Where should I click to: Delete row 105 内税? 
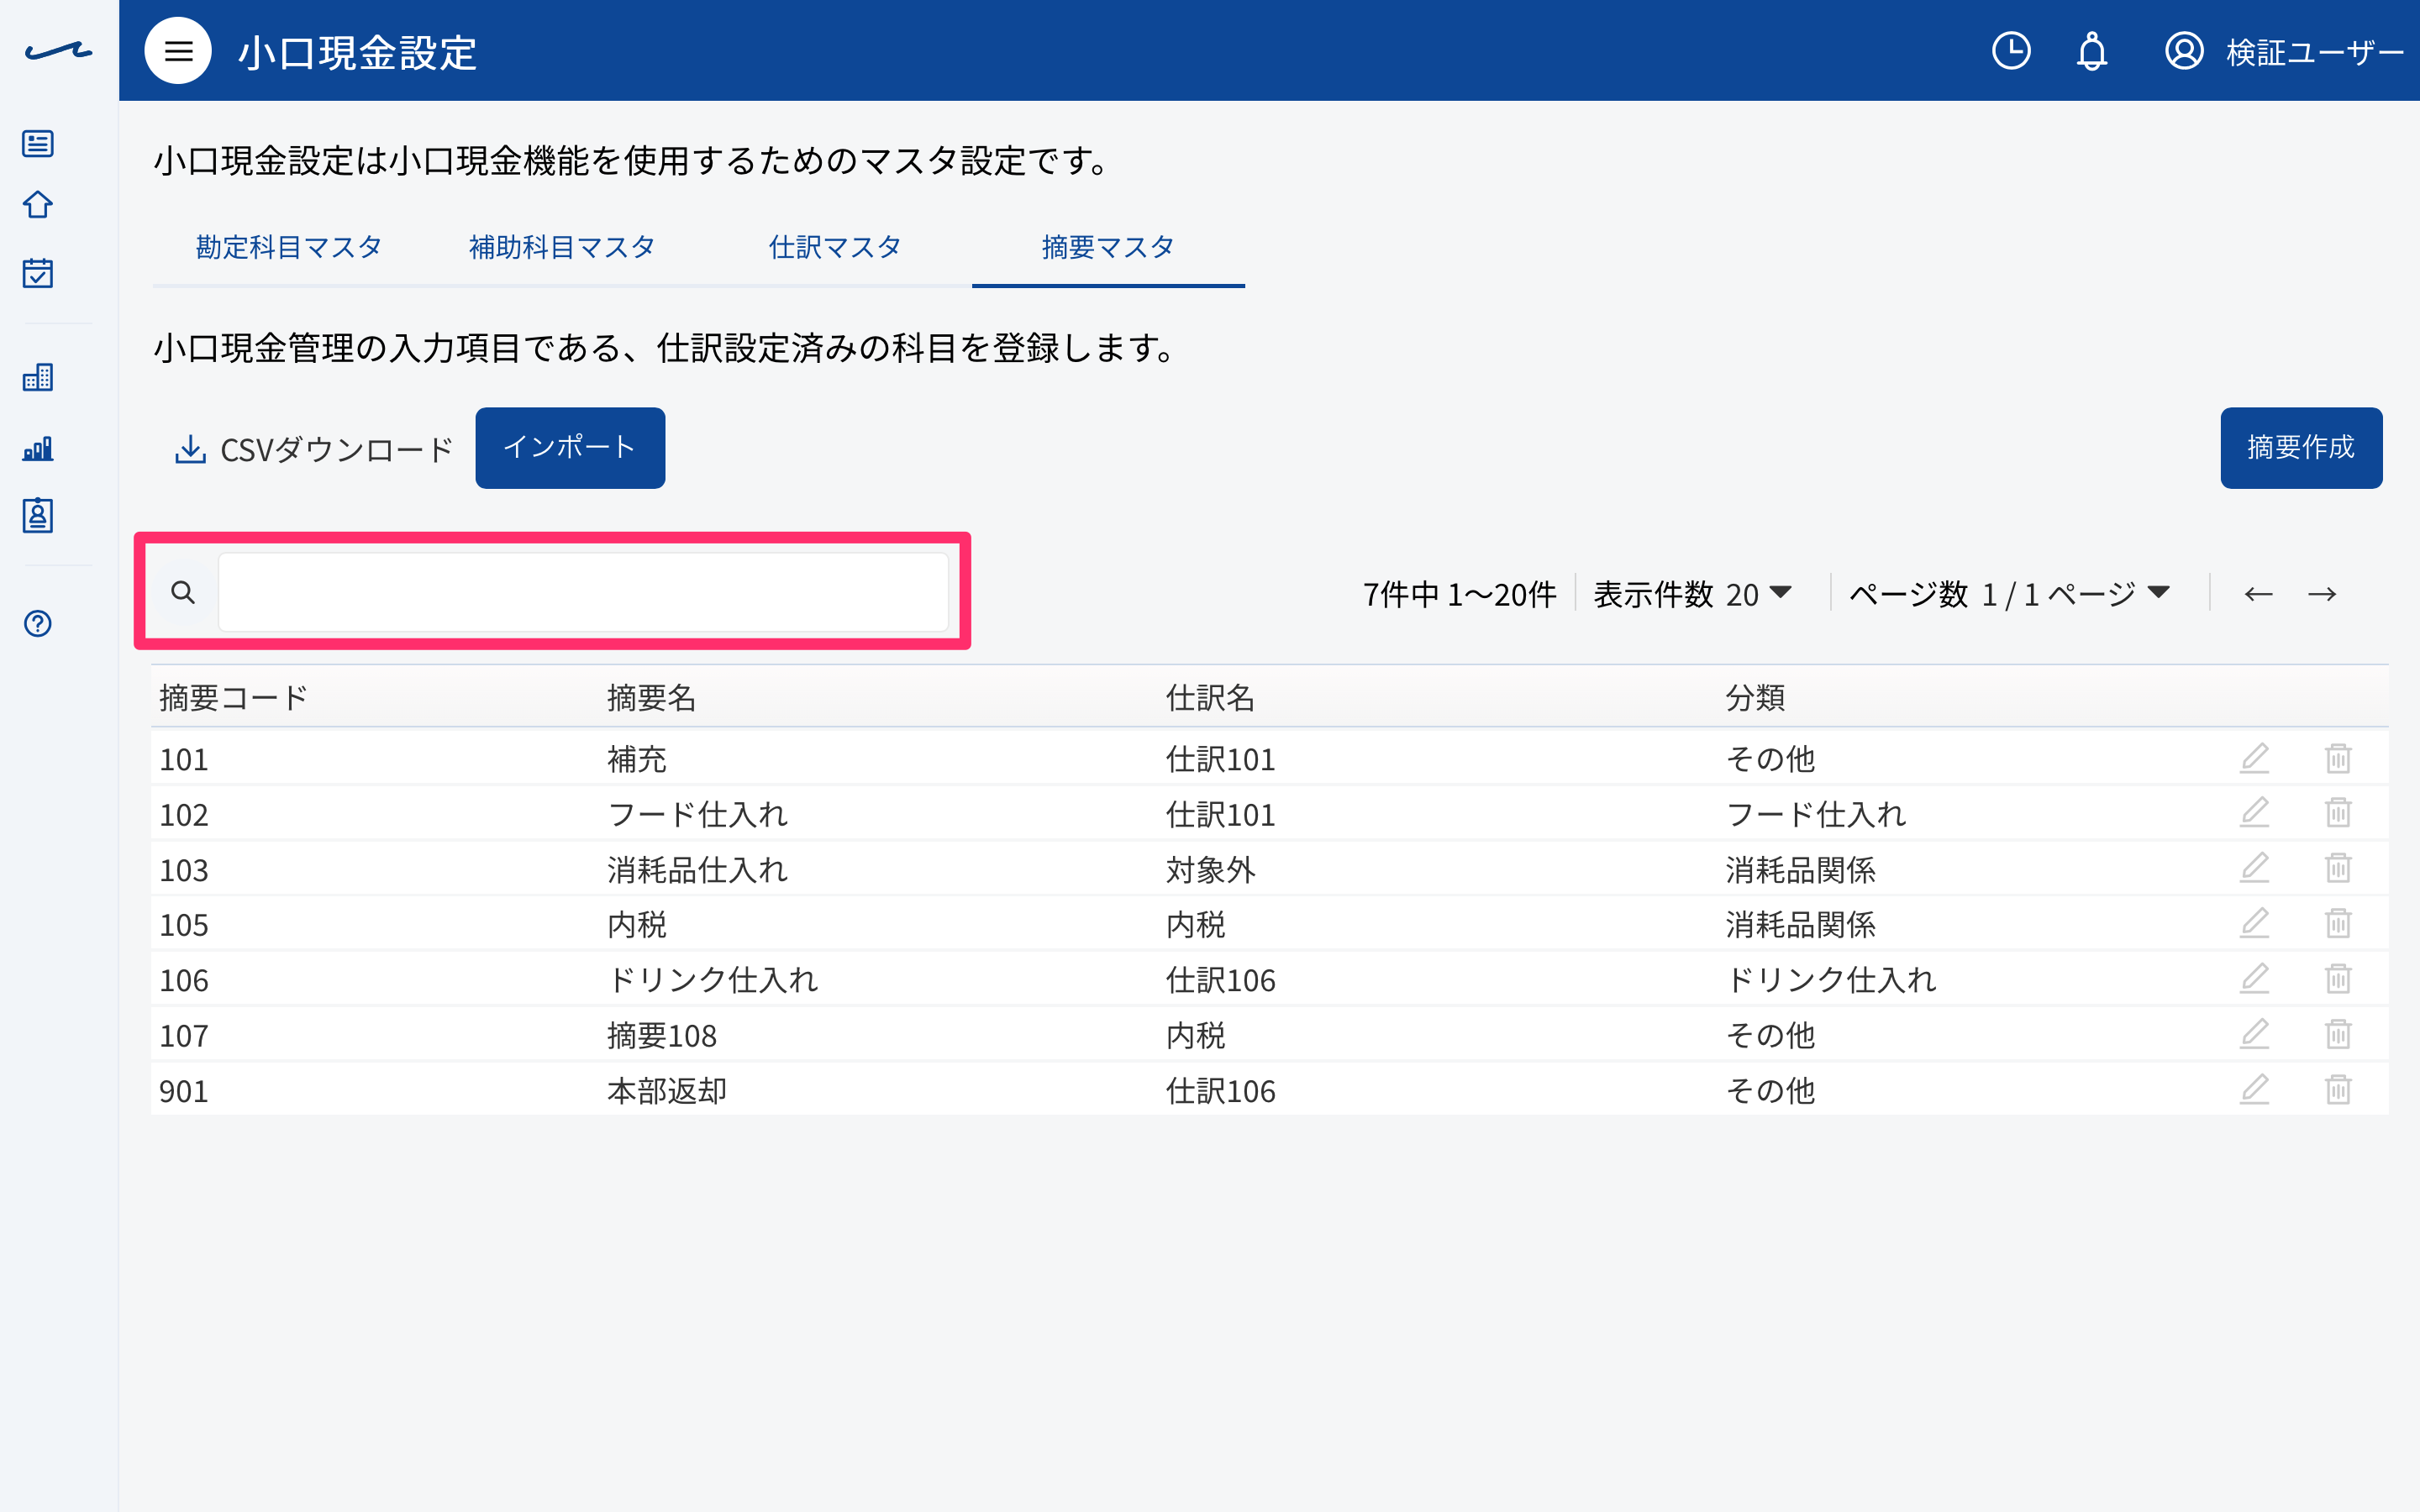[2338, 923]
